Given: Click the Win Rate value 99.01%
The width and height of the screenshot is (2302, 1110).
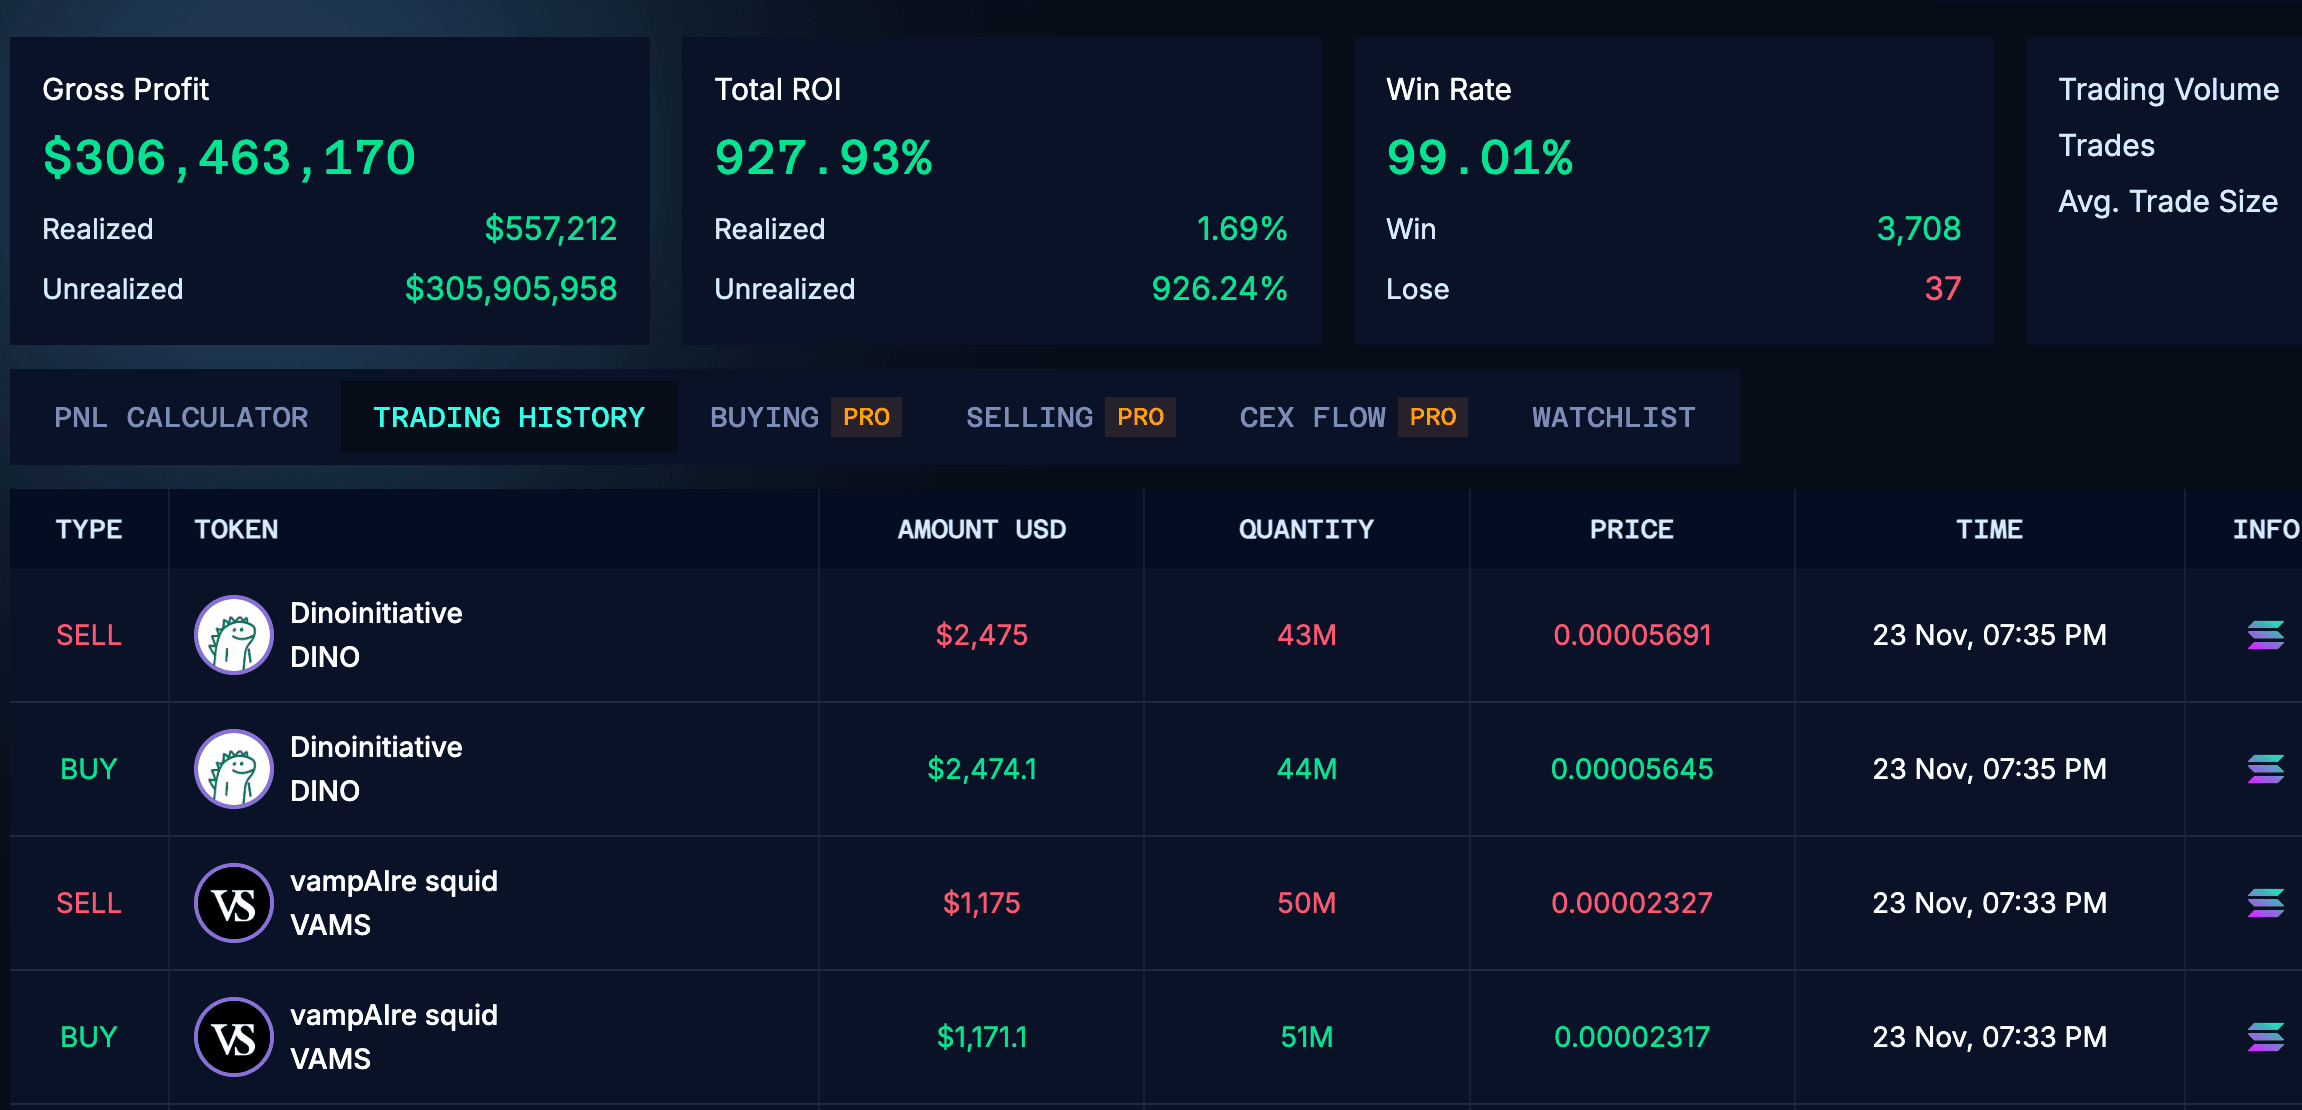Looking at the screenshot, I should coord(1479,157).
